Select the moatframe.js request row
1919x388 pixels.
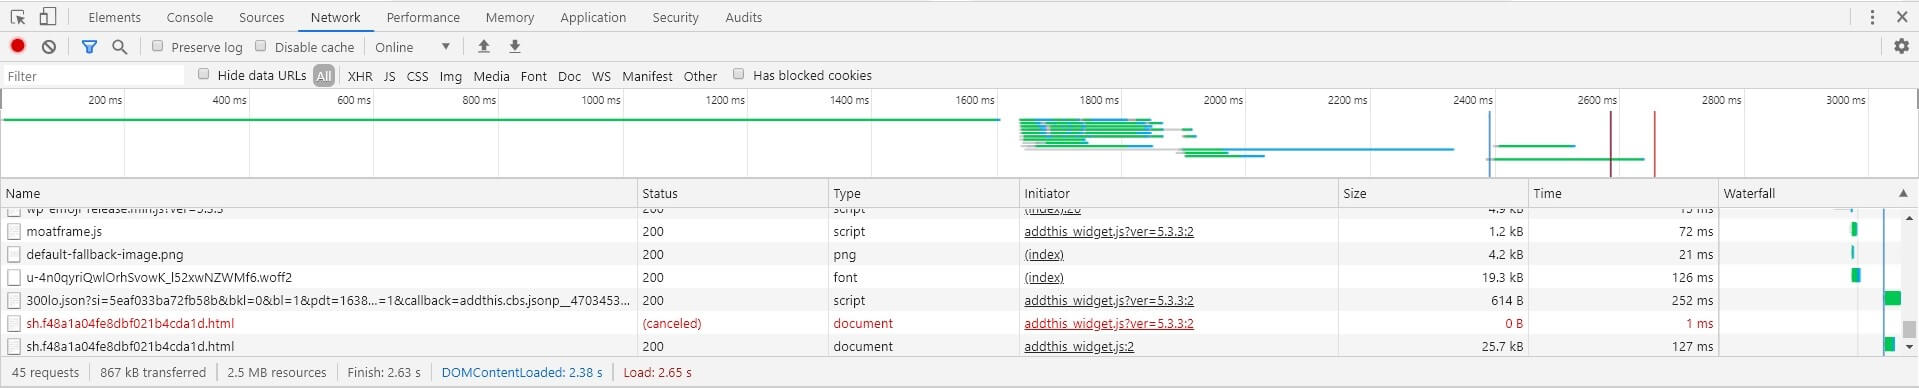click(950, 231)
